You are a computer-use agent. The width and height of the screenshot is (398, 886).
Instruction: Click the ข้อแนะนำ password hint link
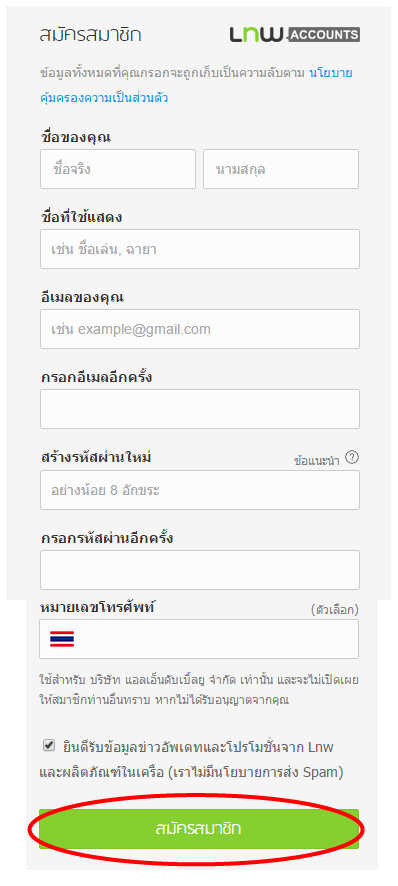317,461
